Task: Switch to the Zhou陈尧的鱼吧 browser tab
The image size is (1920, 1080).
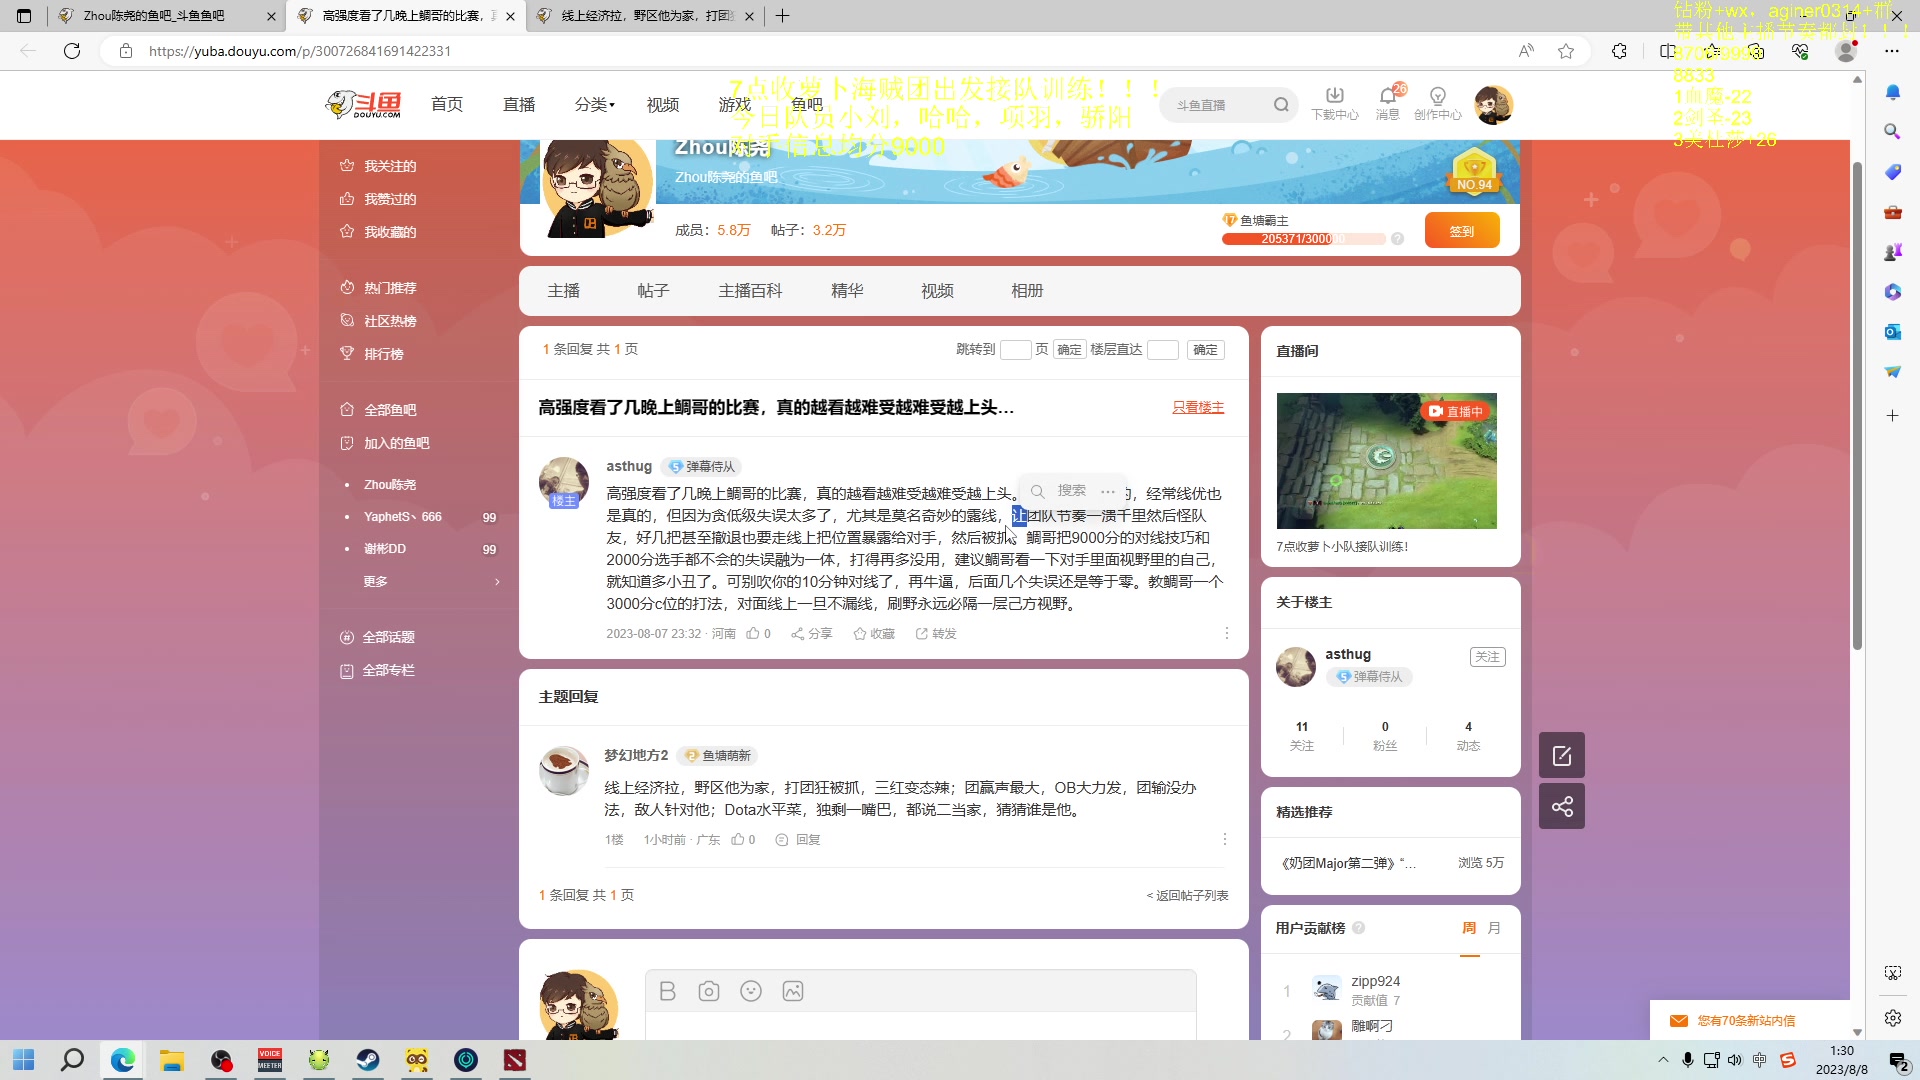Action: [166, 16]
